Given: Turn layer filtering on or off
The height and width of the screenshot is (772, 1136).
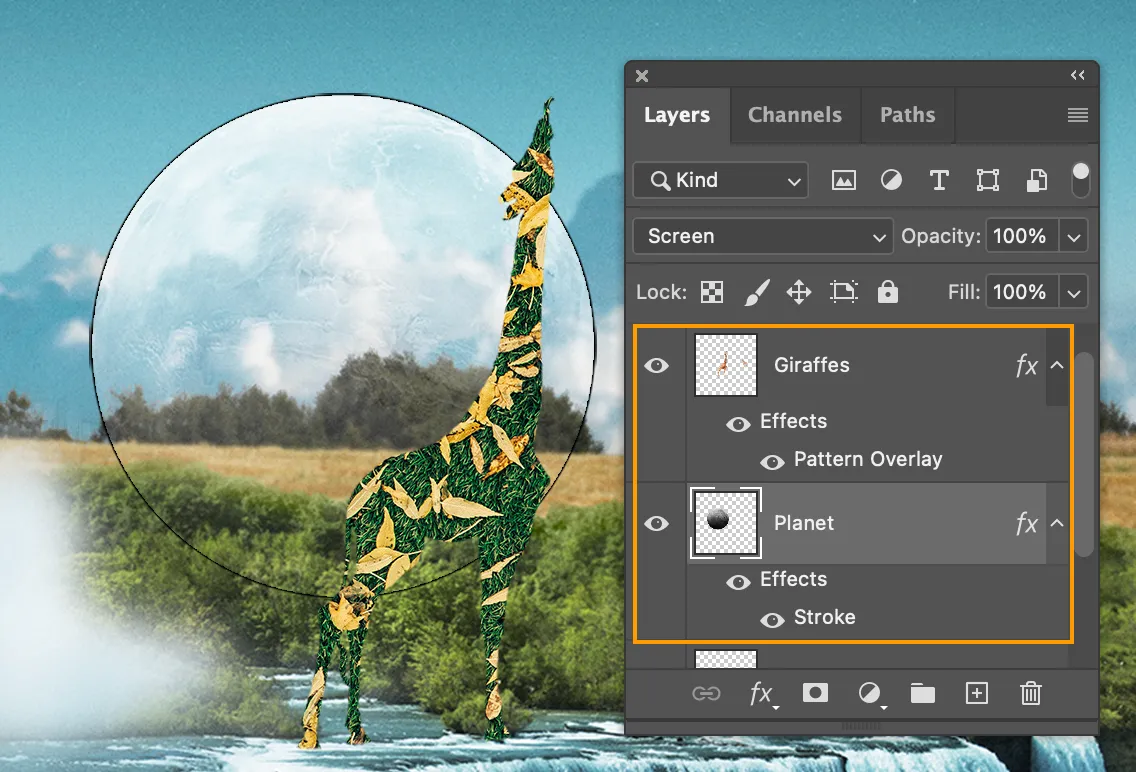Looking at the screenshot, I should 1080,180.
